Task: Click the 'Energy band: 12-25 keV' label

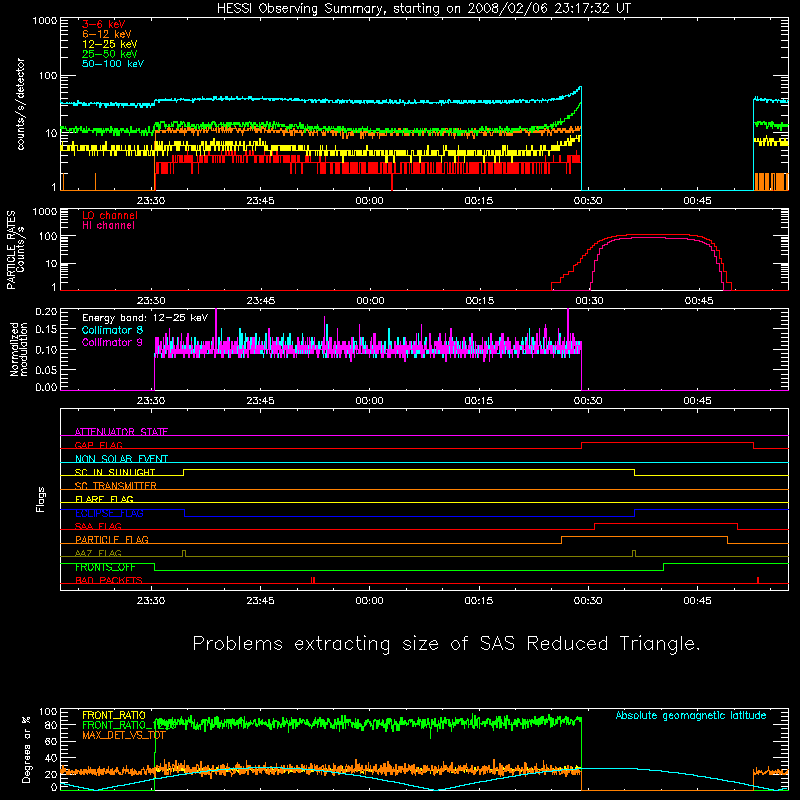Action: (145, 318)
